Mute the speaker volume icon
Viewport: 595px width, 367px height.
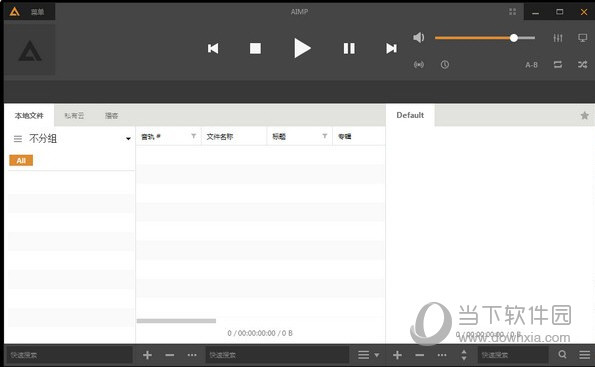(419, 38)
